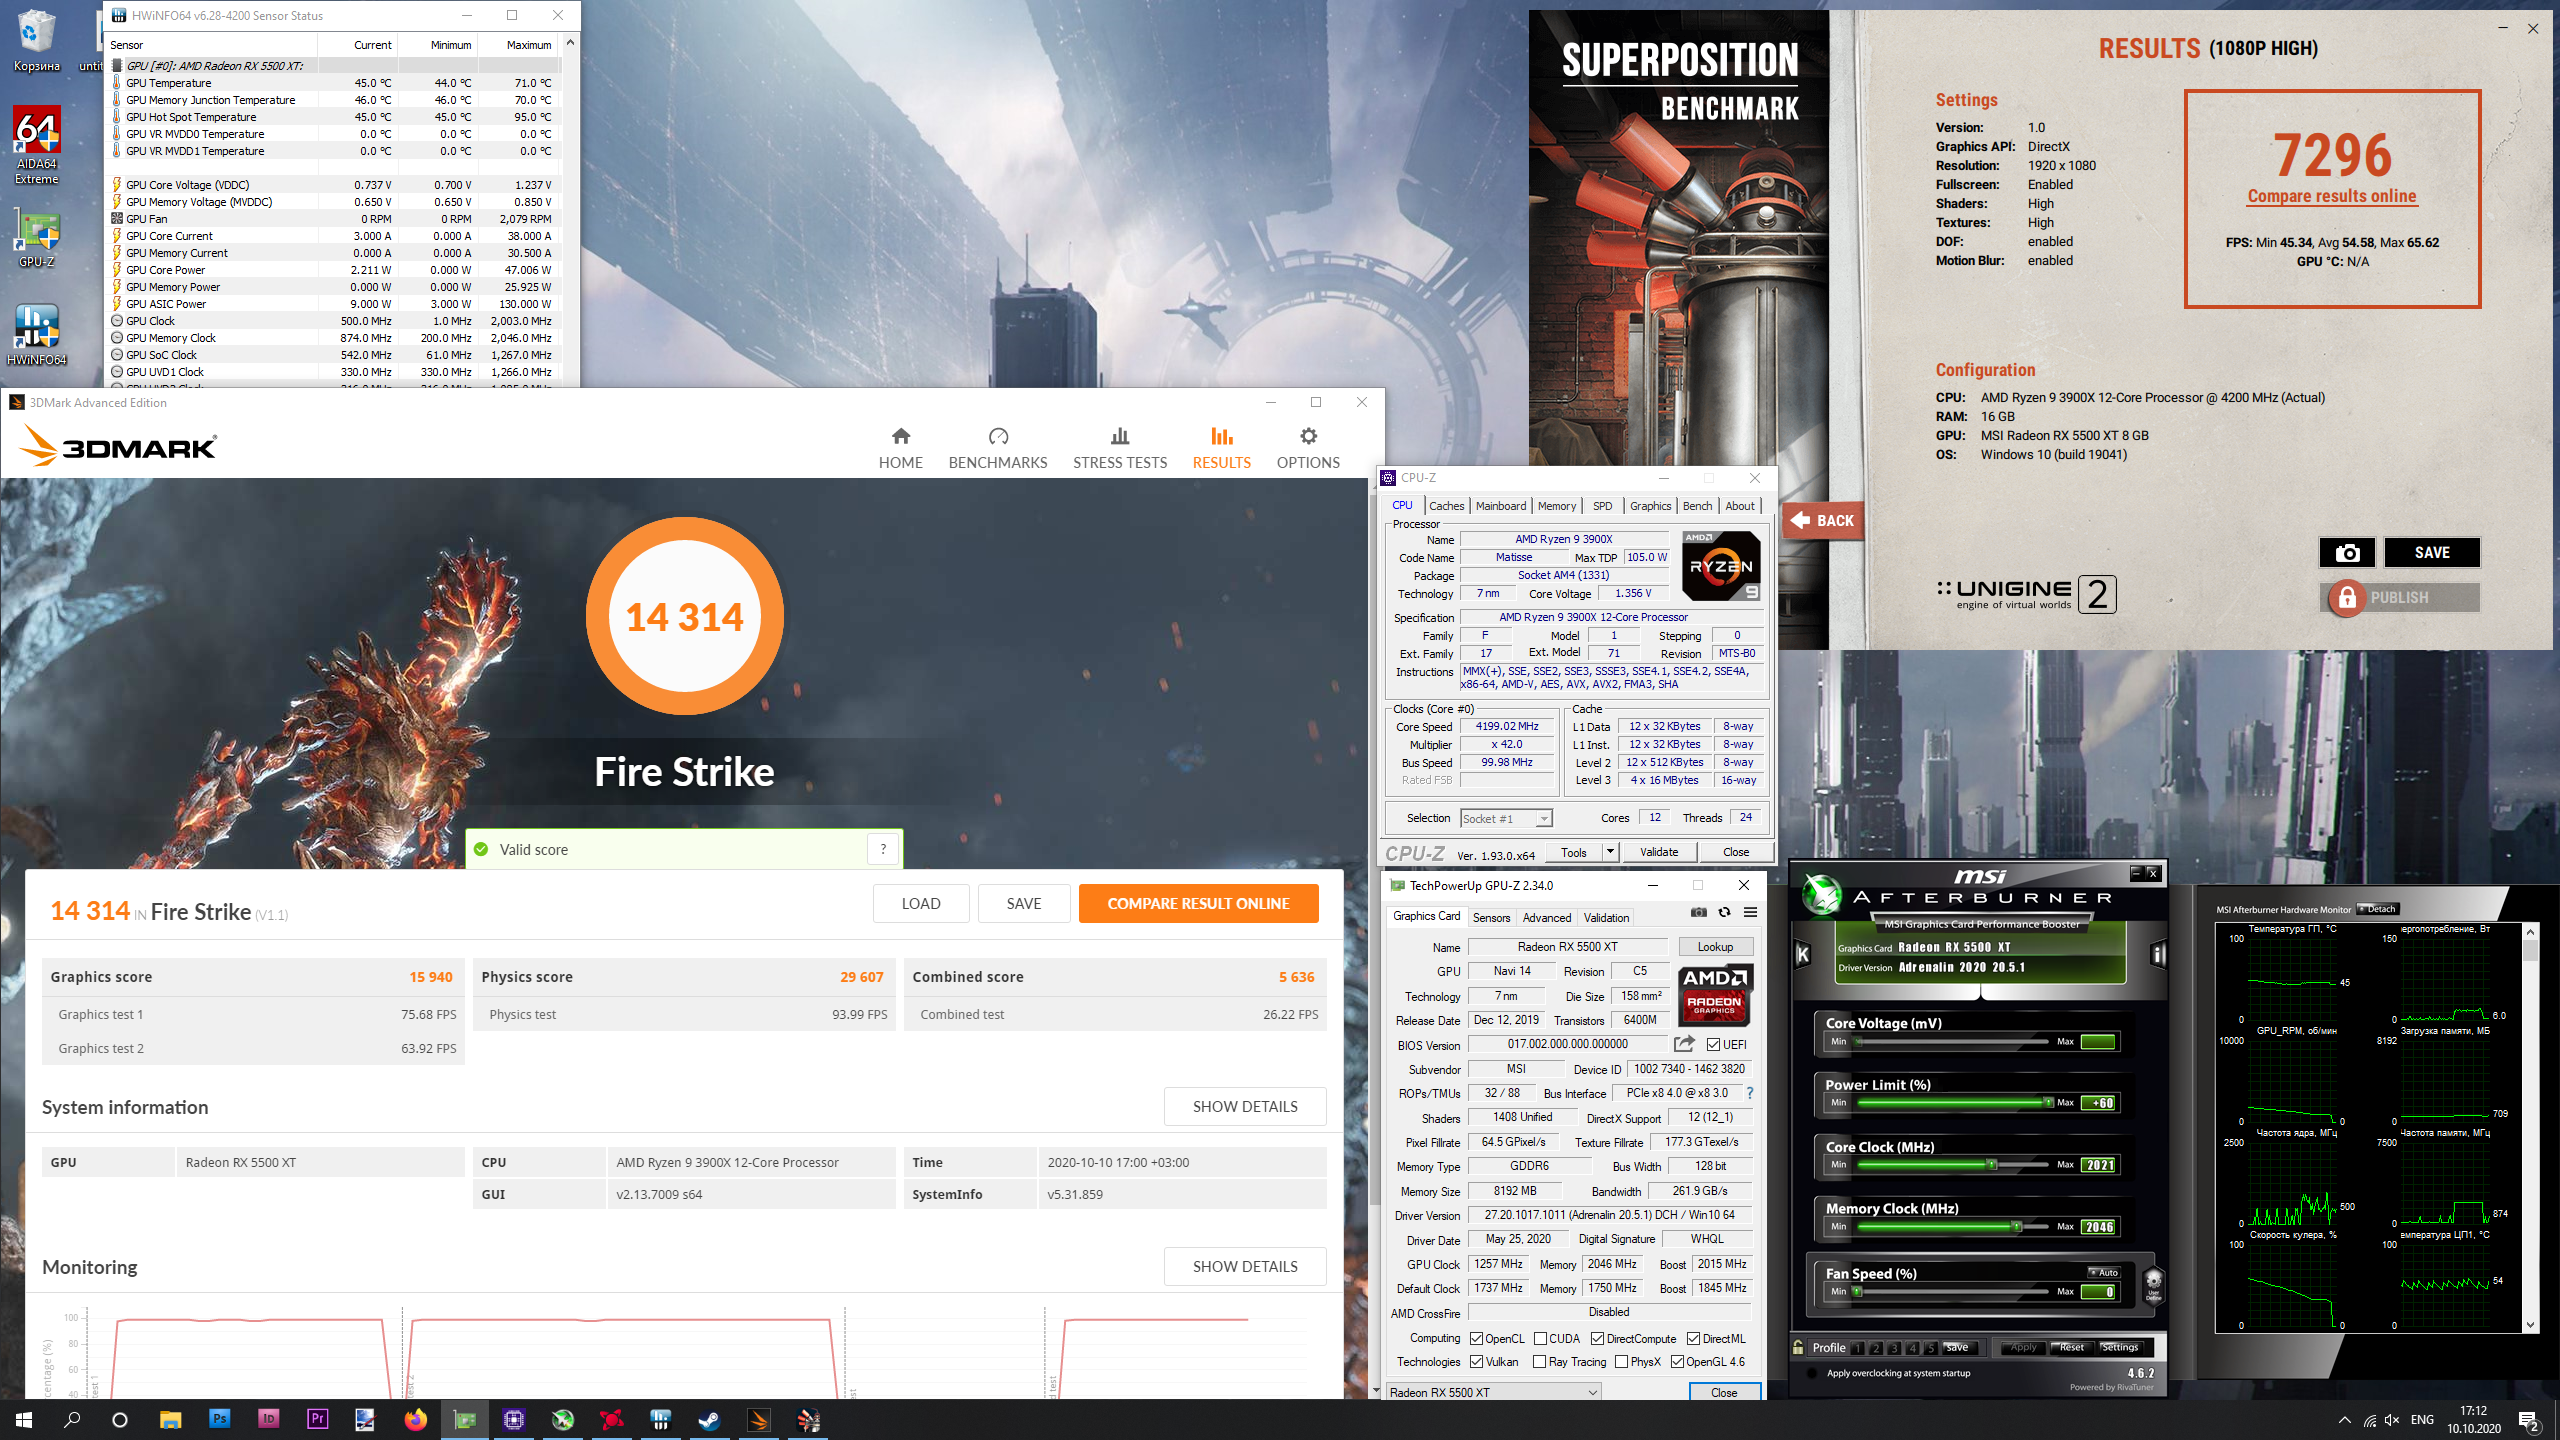Open File Explorer from taskbar
Viewport: 2560px width, 1440px height.
click(170, 1419)
